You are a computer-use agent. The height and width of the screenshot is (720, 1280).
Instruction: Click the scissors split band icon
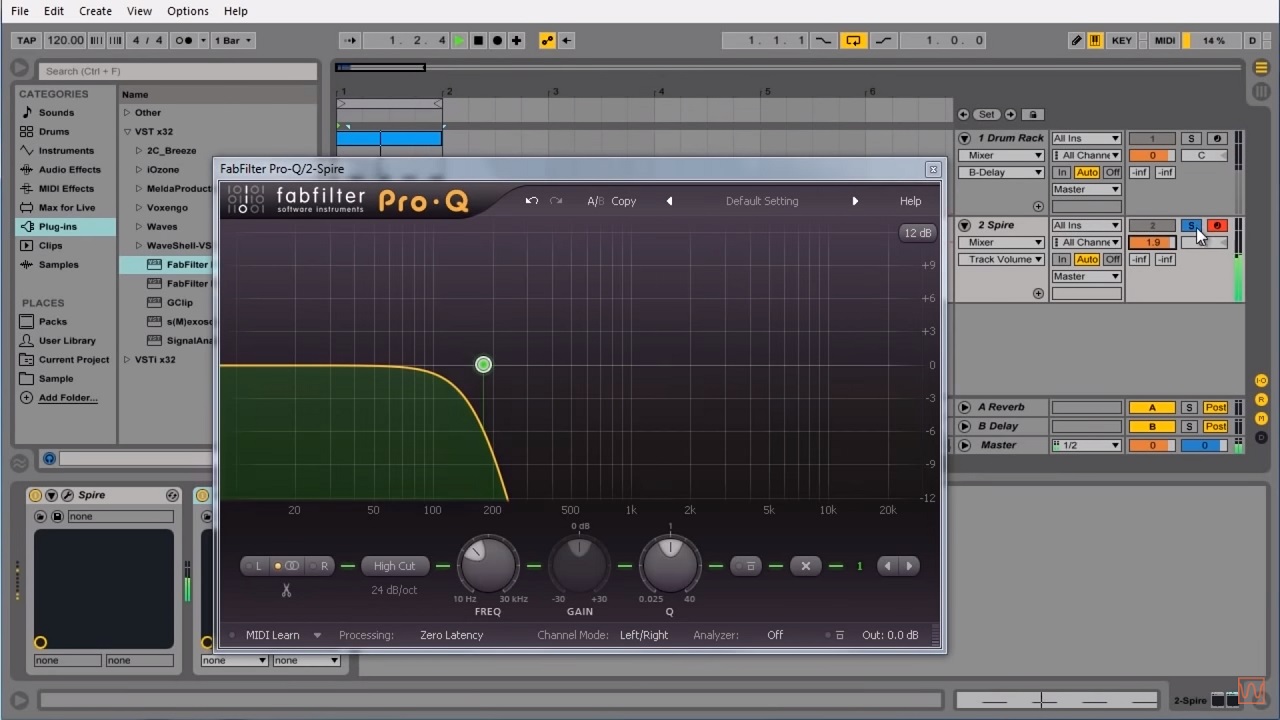[x=286, y=590]
